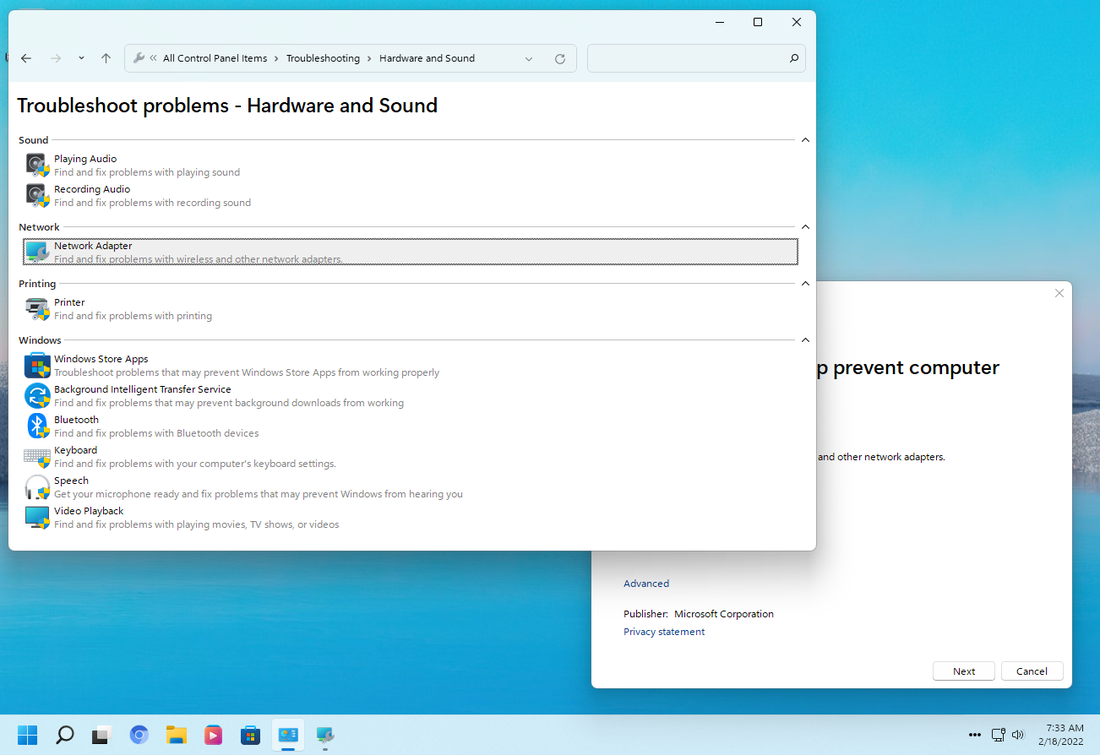Launch the Recording Audio troubleshooter icon
This screenshot has height=755, width=1100.
(37, 196)
